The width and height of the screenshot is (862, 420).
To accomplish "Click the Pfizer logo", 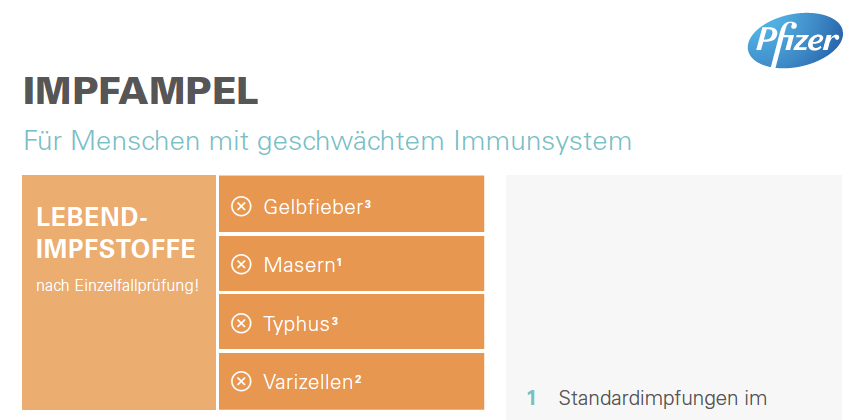I will tap(795, 41).
